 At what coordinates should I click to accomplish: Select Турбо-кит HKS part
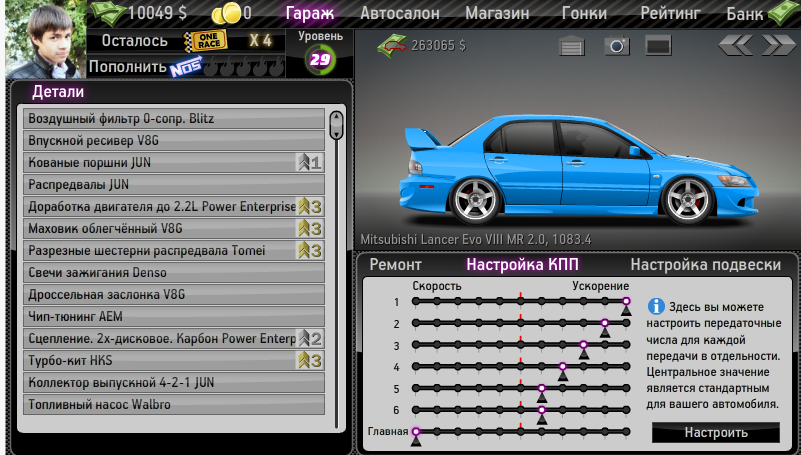pyautogui.click(x=174, y=360)
